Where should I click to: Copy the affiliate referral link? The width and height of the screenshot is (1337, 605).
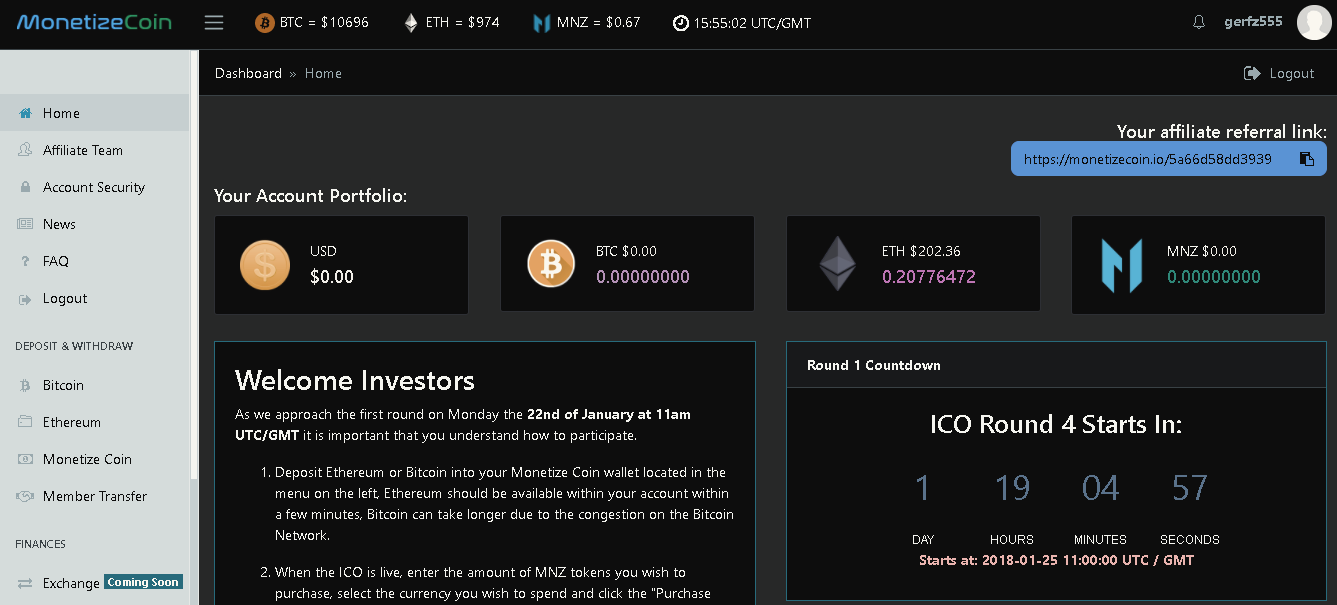pyautogui.click(x=1306, y=159)
